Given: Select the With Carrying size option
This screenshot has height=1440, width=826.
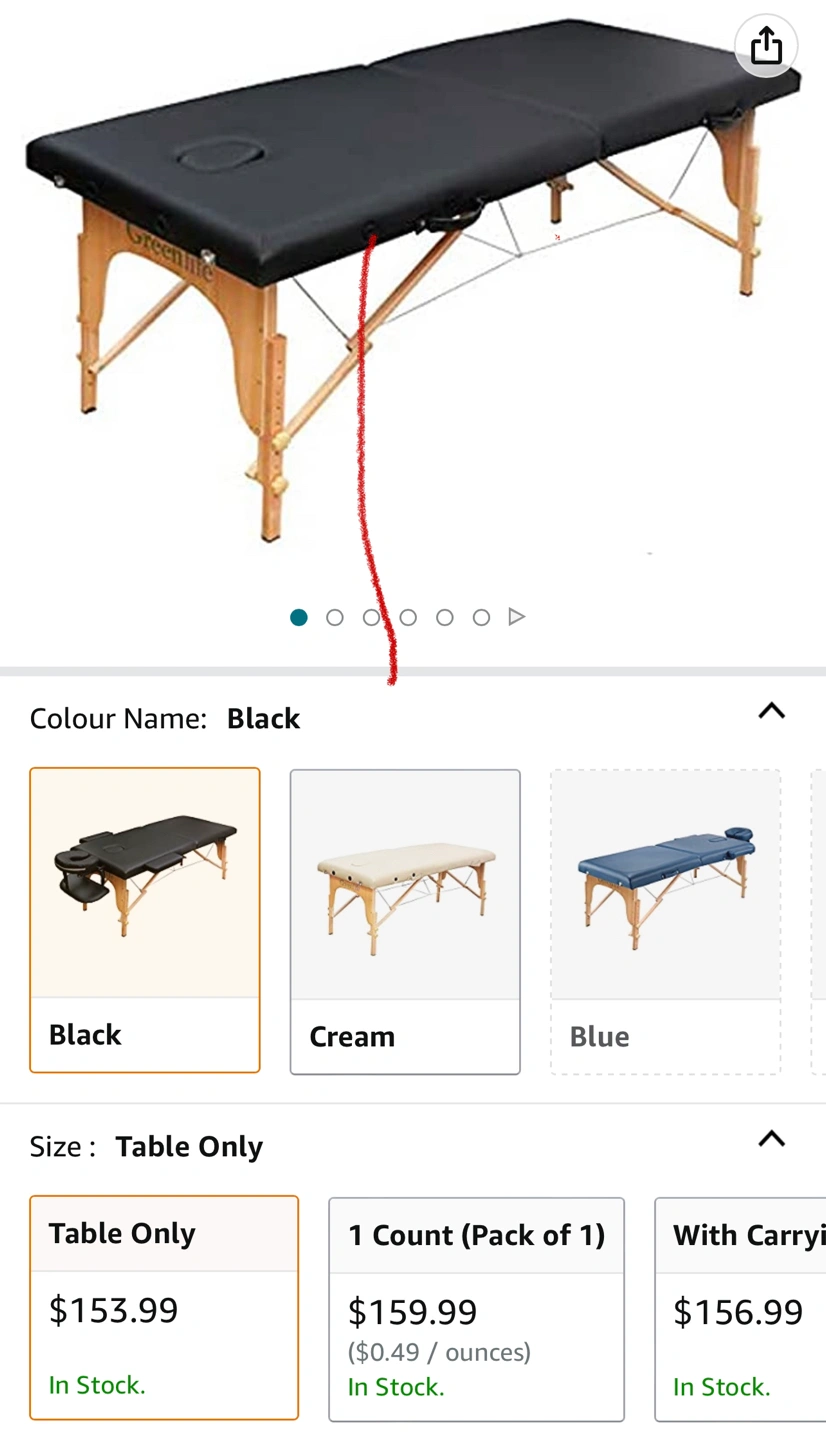Looking at the screenshot, I should (740, 1309).
